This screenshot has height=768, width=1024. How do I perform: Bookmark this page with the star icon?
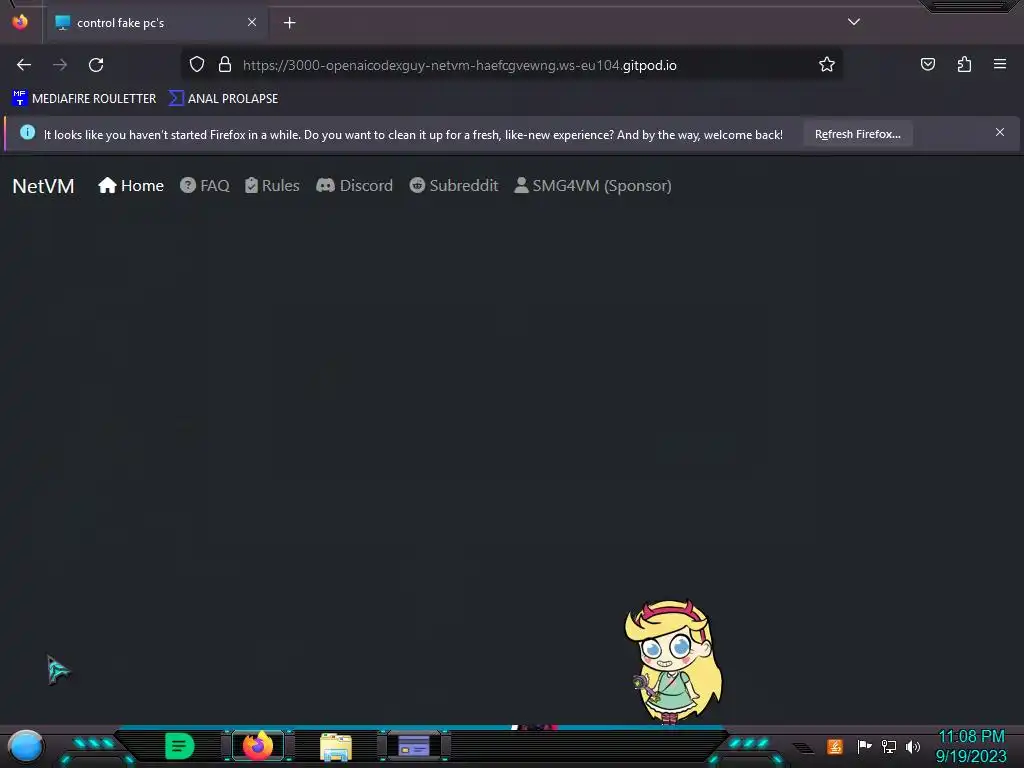click(827, 64)
